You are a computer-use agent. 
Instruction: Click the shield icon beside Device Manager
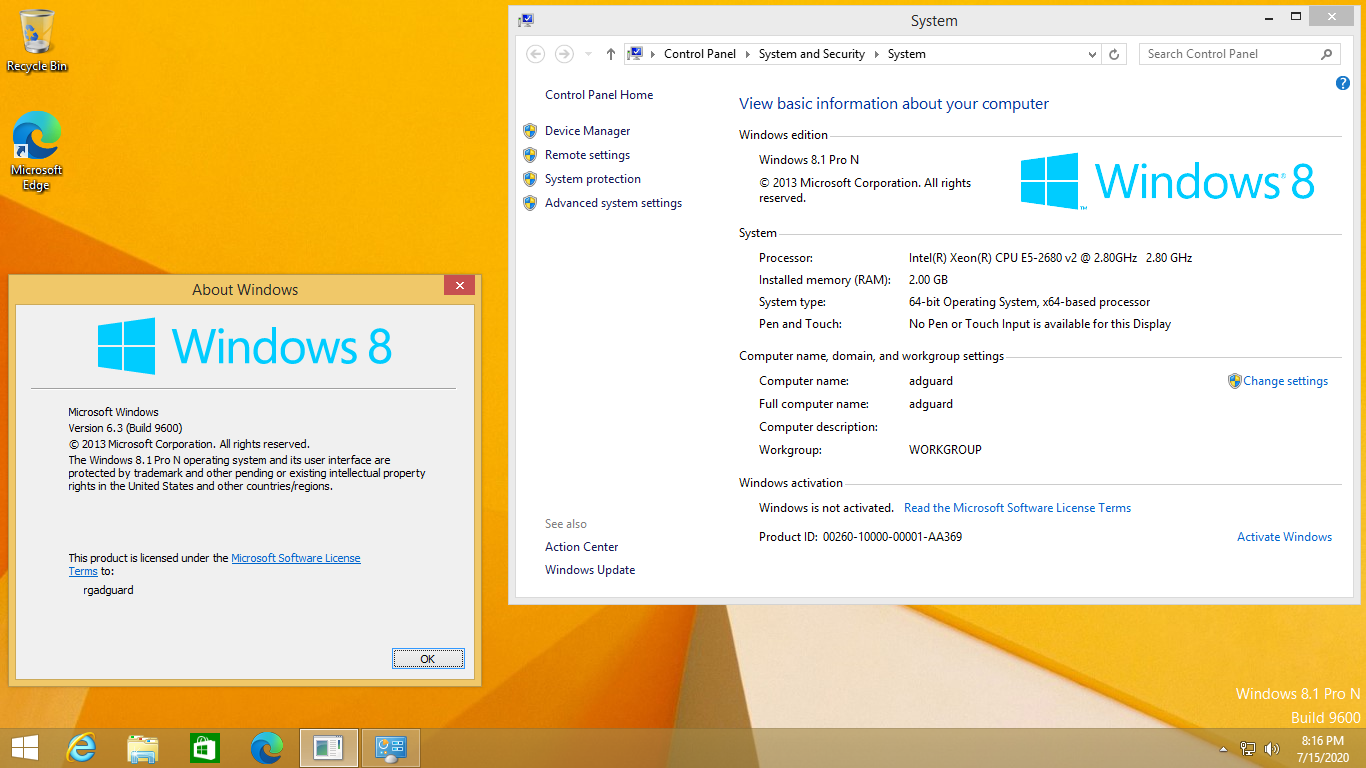[x=530, y=131]
